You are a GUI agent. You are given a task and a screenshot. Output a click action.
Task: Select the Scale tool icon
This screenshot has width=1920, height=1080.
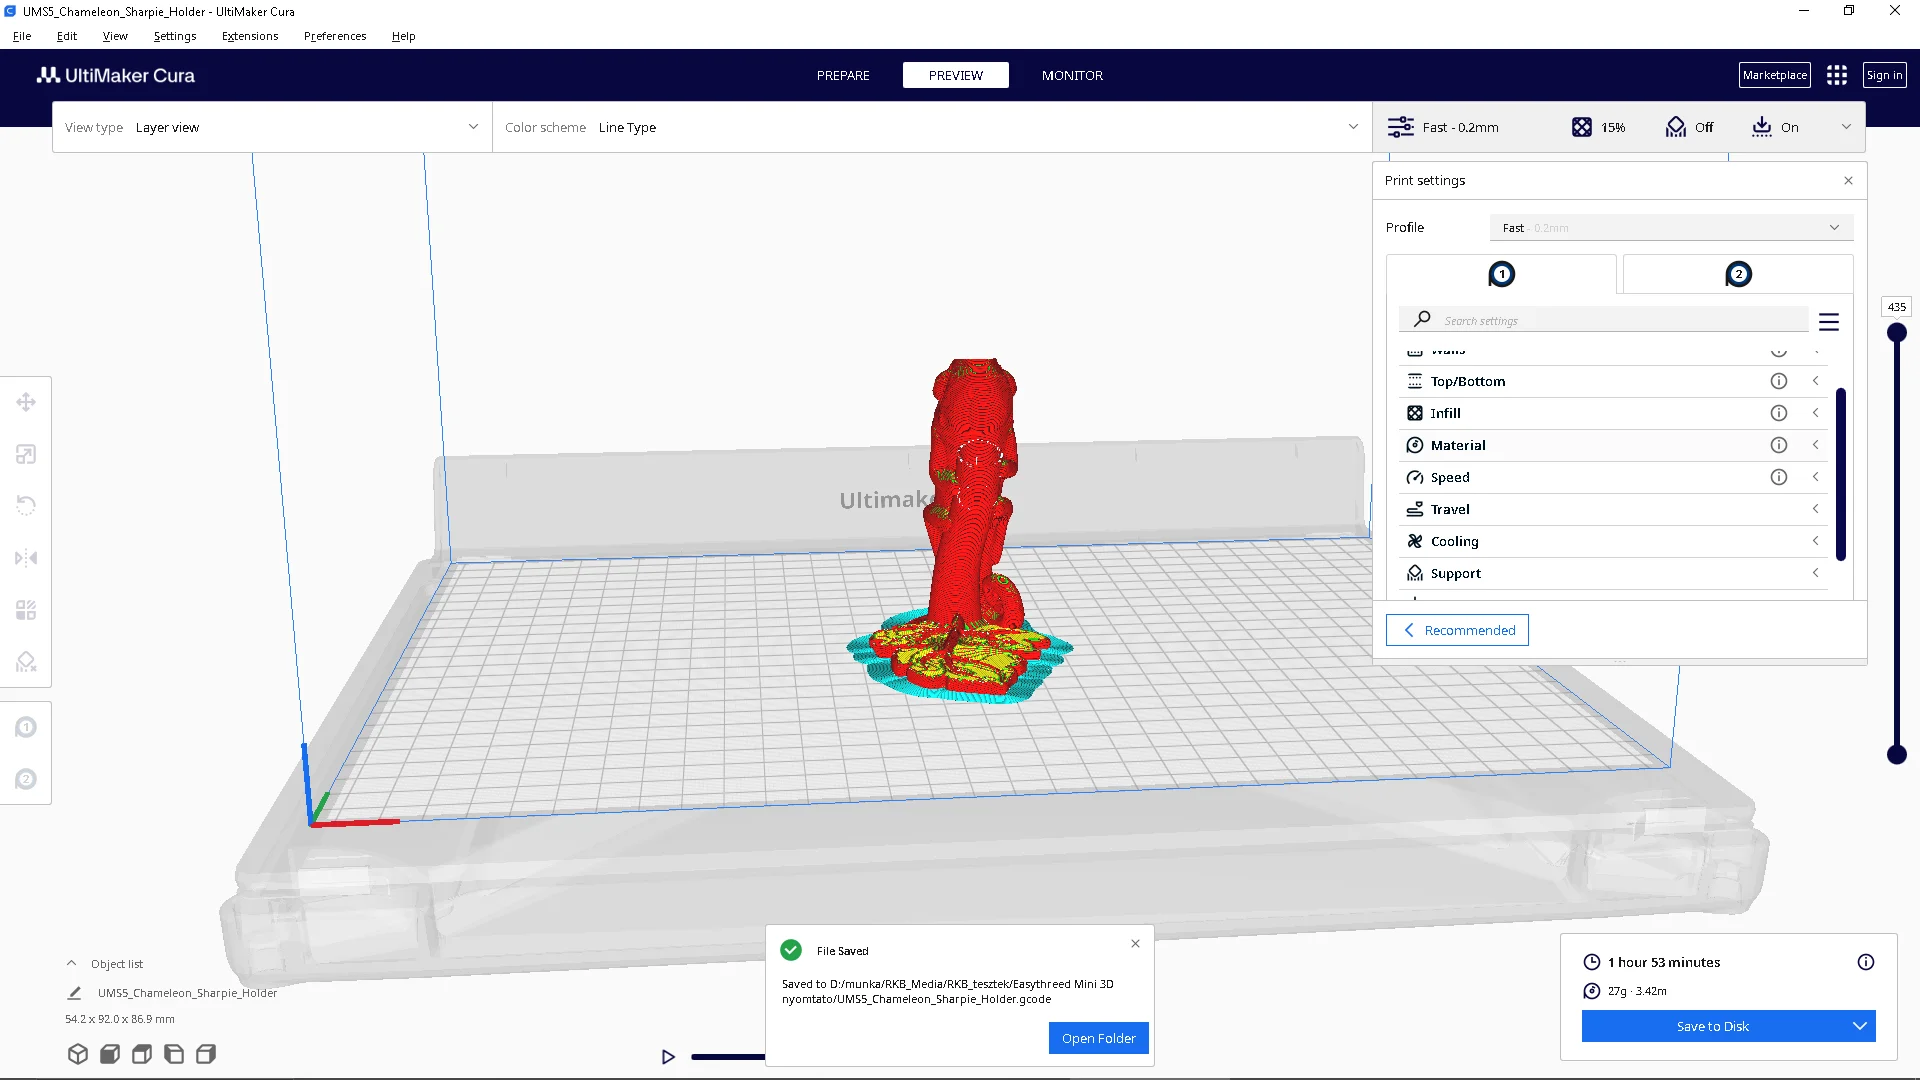point(26,455)
